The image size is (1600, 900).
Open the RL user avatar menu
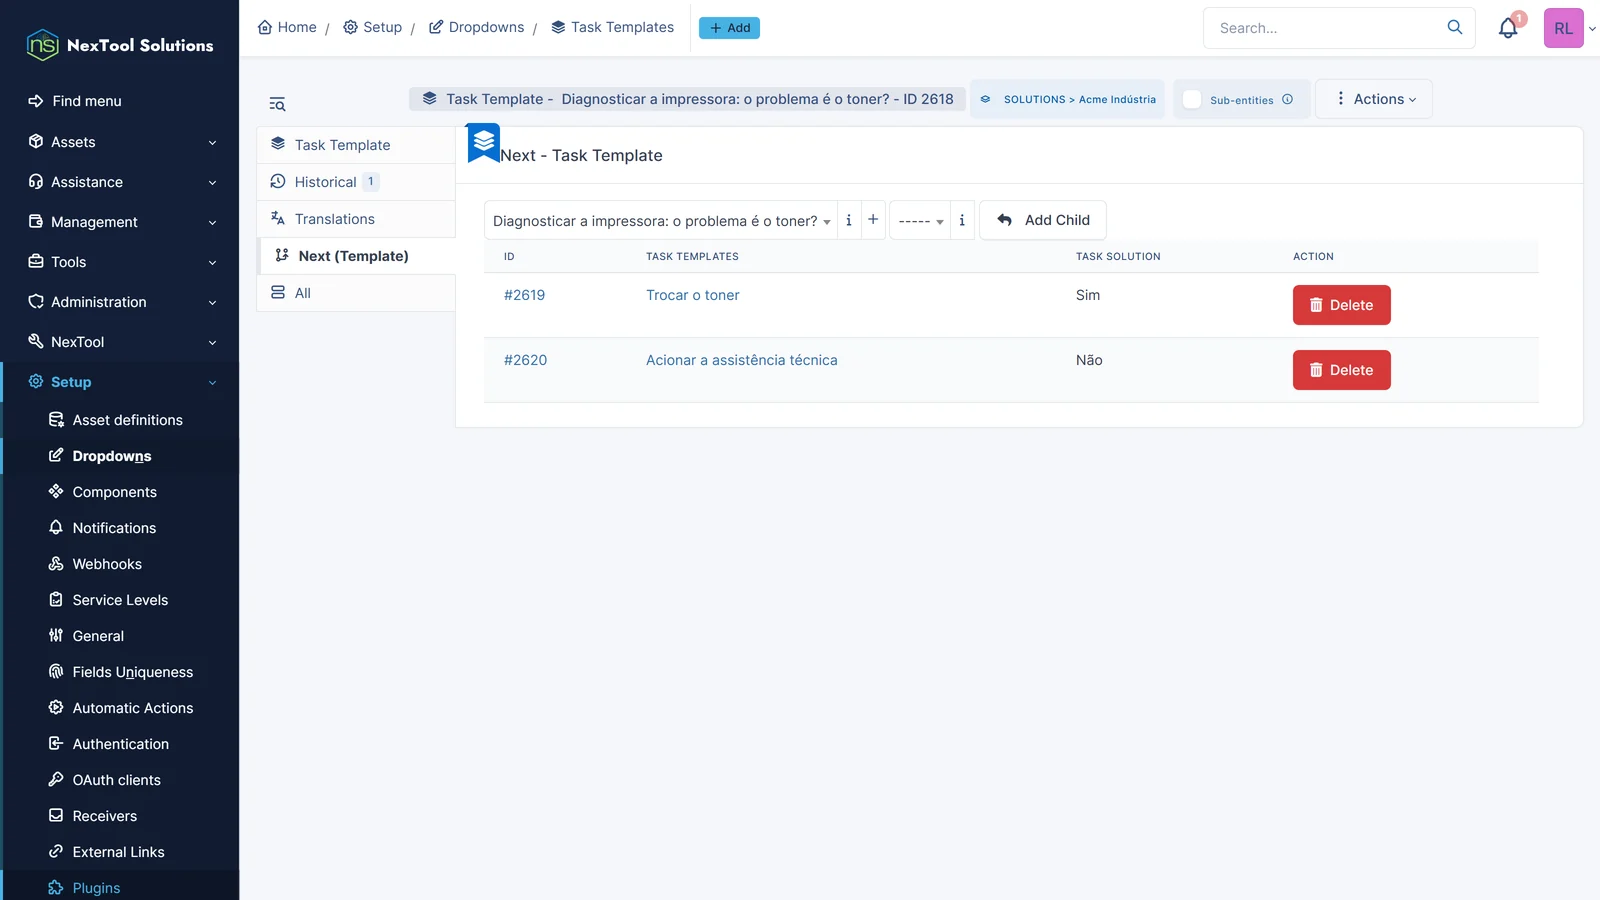click(x=1564, y=28)
